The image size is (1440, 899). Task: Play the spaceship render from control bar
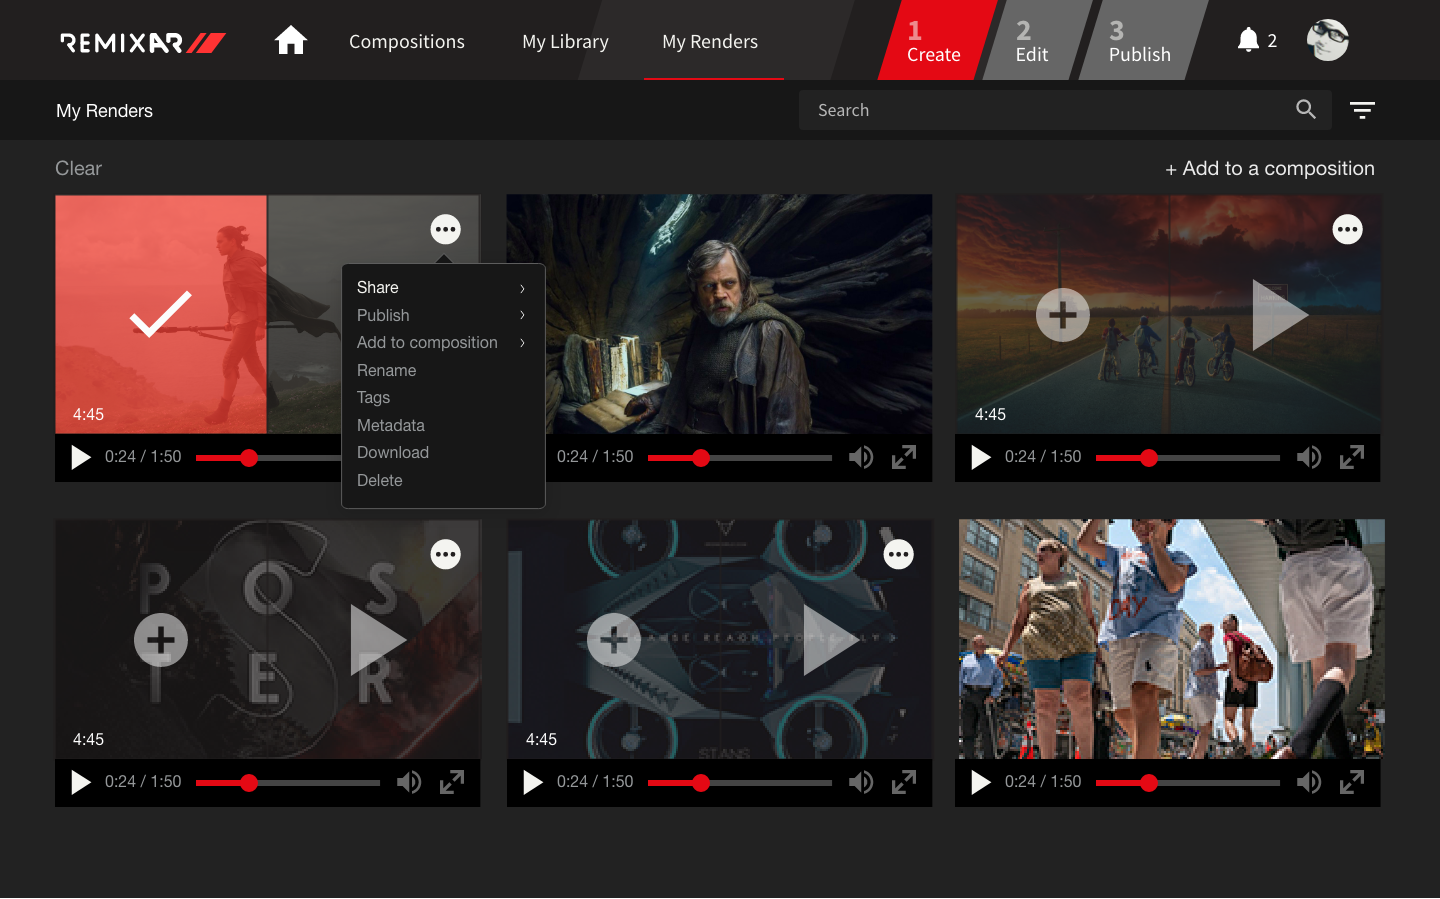[532, 782]
